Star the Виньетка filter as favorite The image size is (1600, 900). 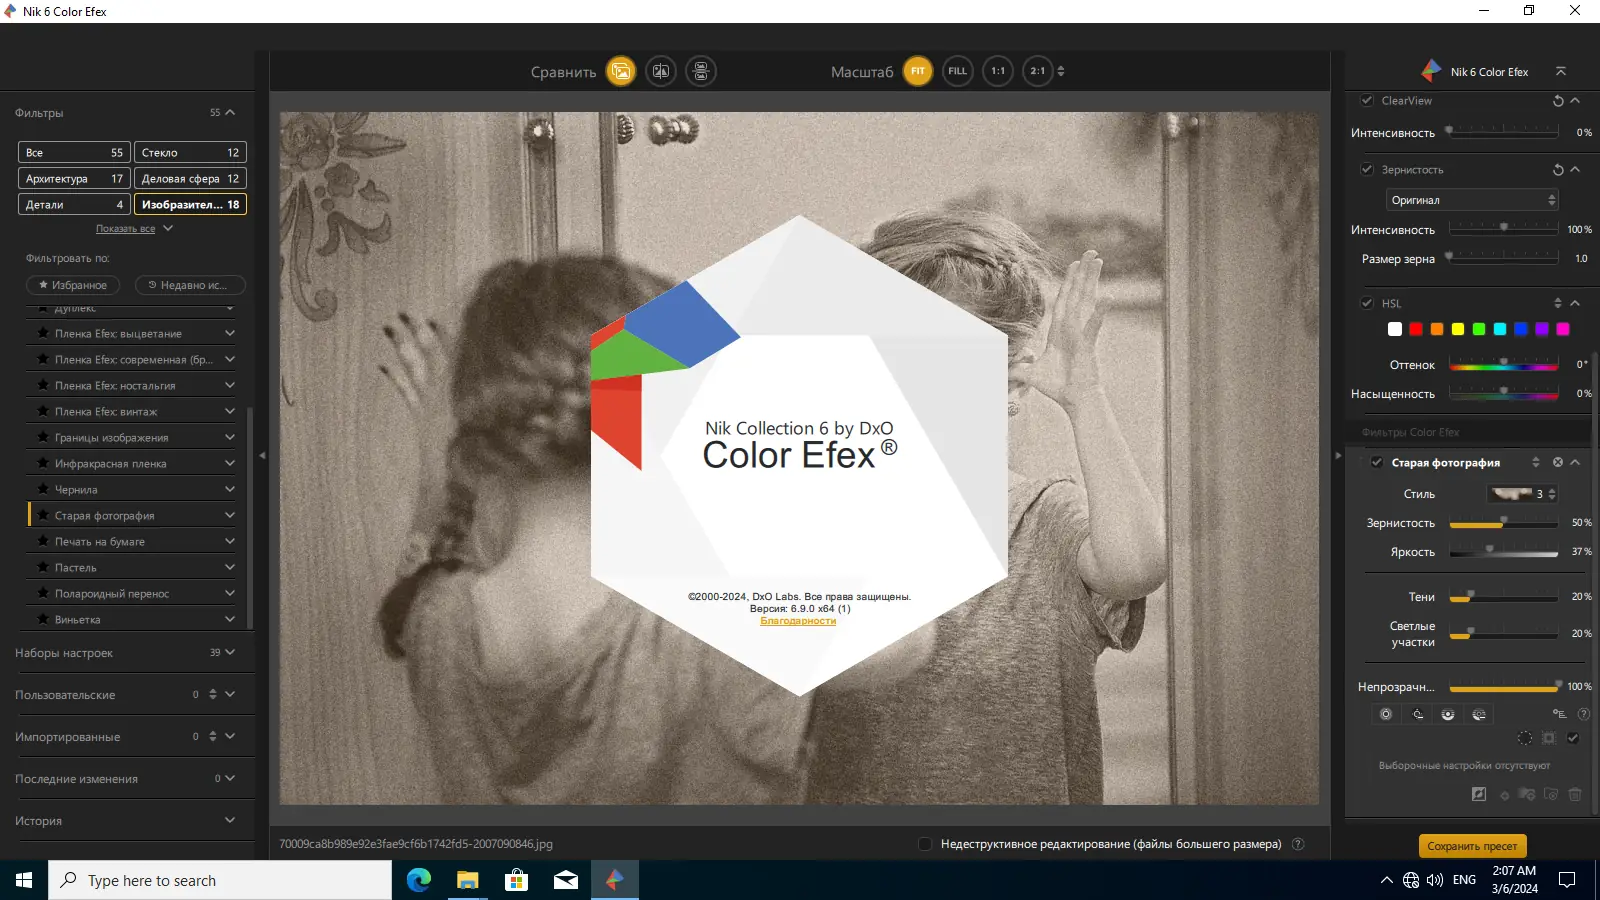coord(43,619)
